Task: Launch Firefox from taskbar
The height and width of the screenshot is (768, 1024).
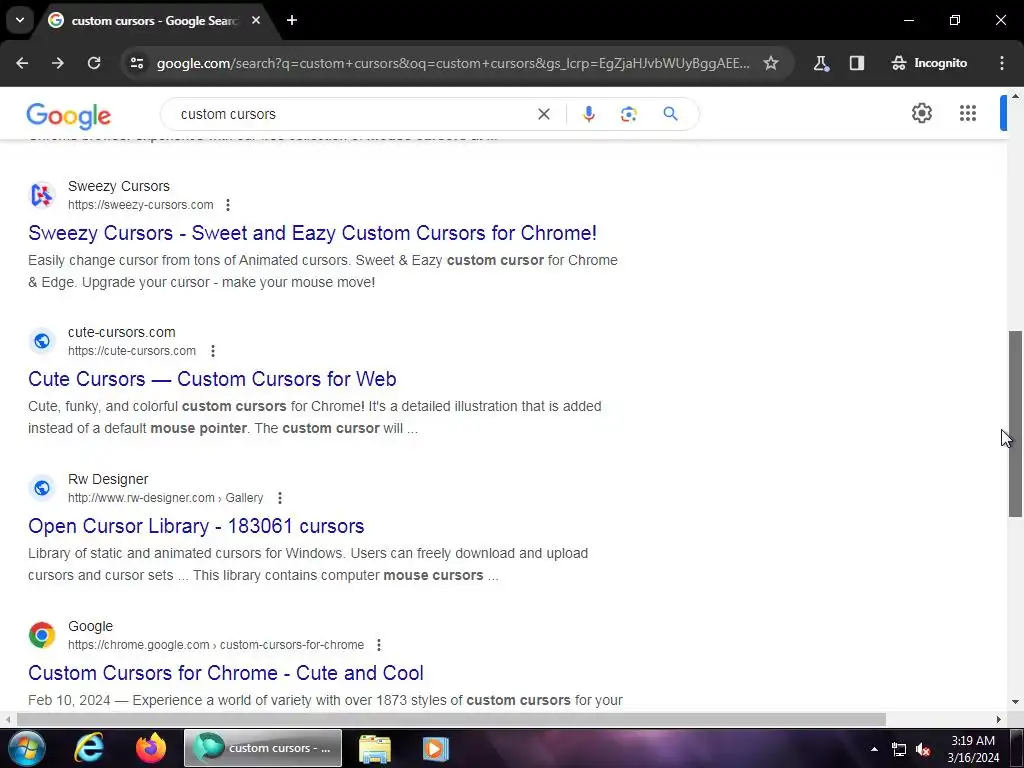Action: coord(151,748)
